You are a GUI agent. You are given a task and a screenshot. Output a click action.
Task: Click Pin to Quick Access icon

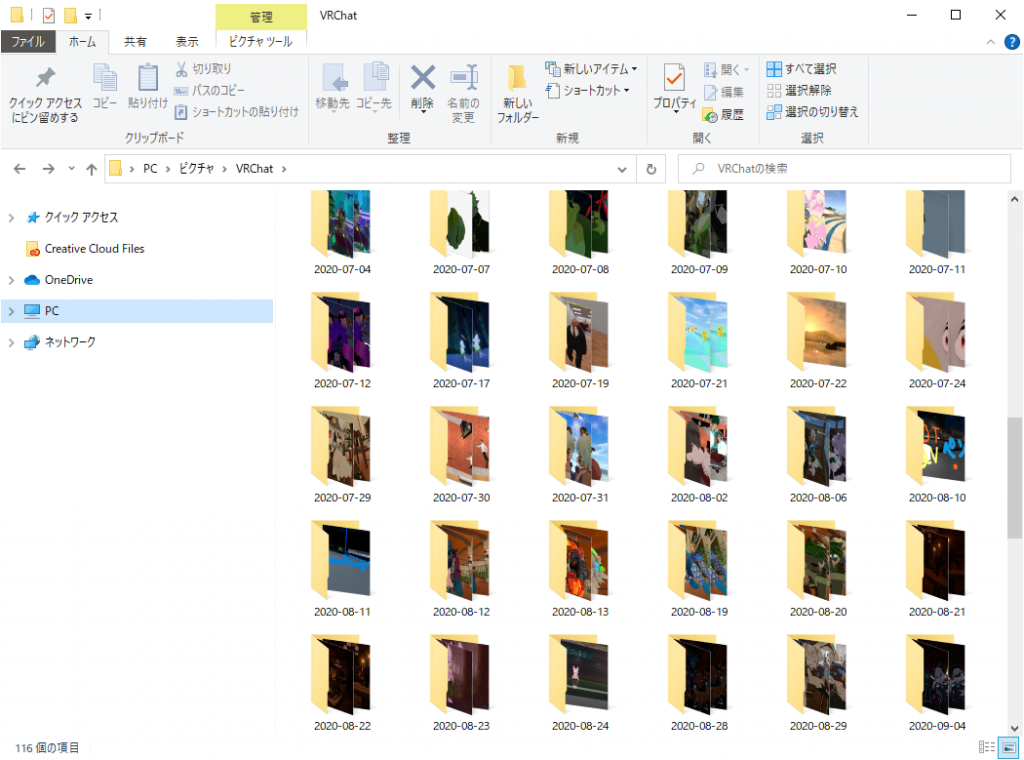pos(44,78)
